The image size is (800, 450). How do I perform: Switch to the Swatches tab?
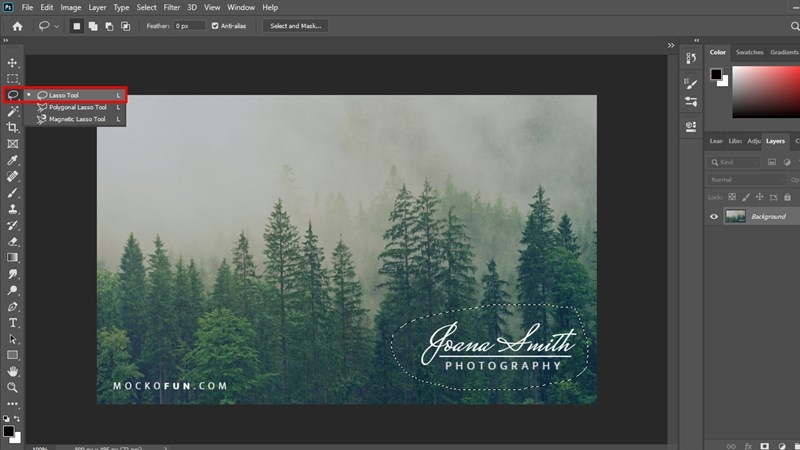point(749,52)
